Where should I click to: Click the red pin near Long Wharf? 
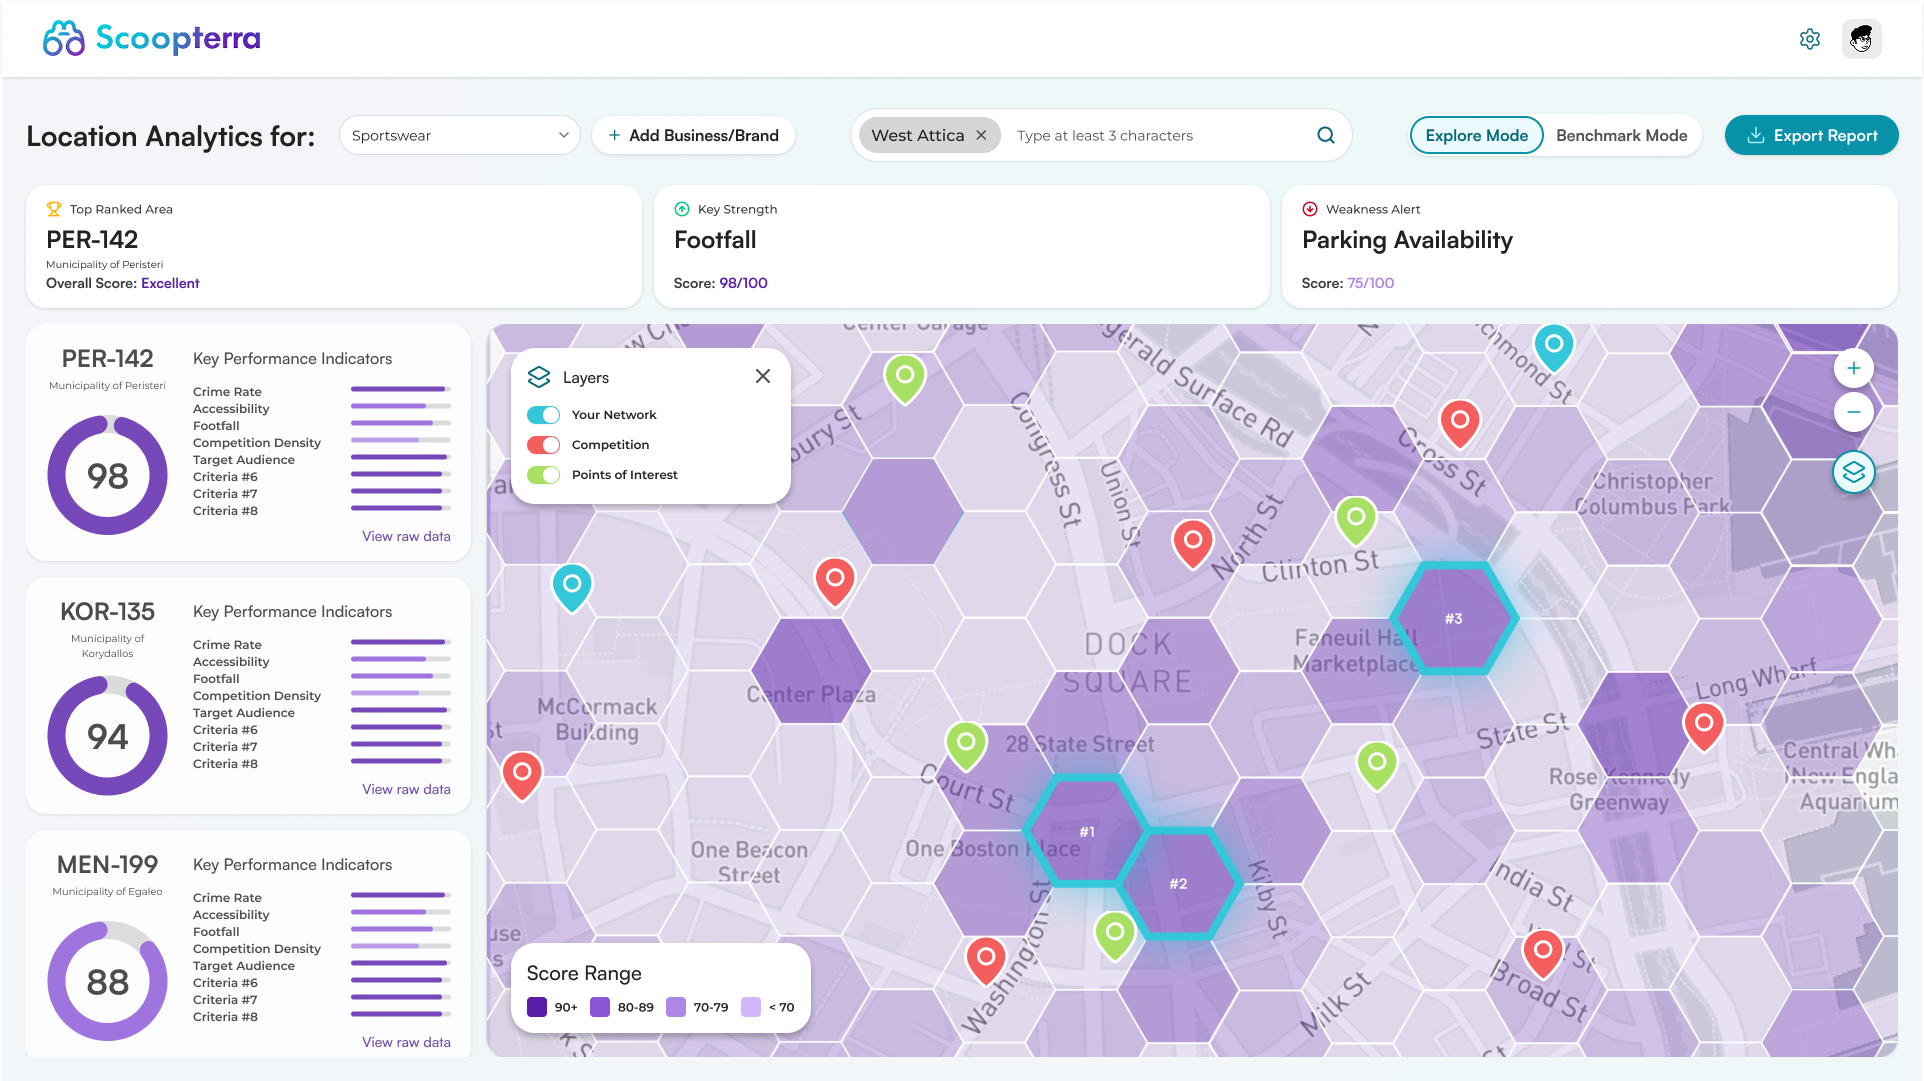pyautogui.click(x=1704, y=727)
